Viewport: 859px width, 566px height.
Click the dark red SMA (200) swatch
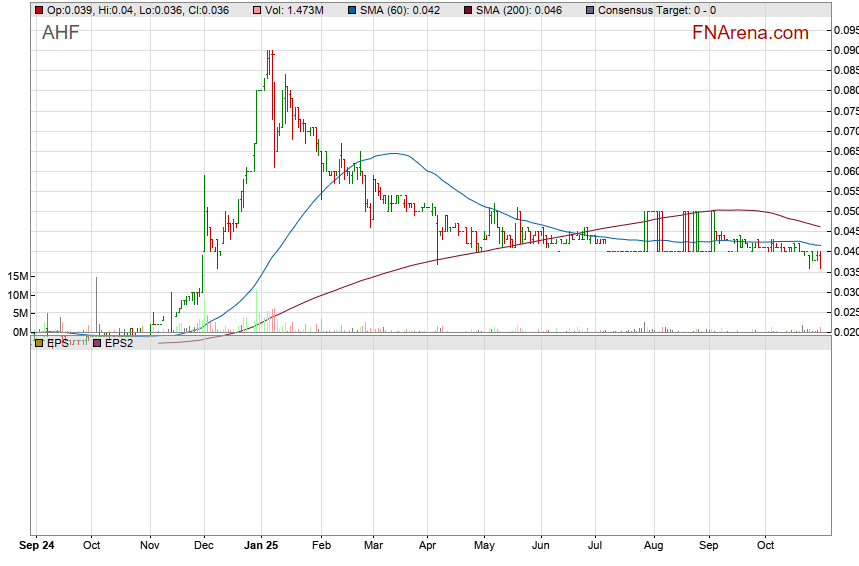471,10
